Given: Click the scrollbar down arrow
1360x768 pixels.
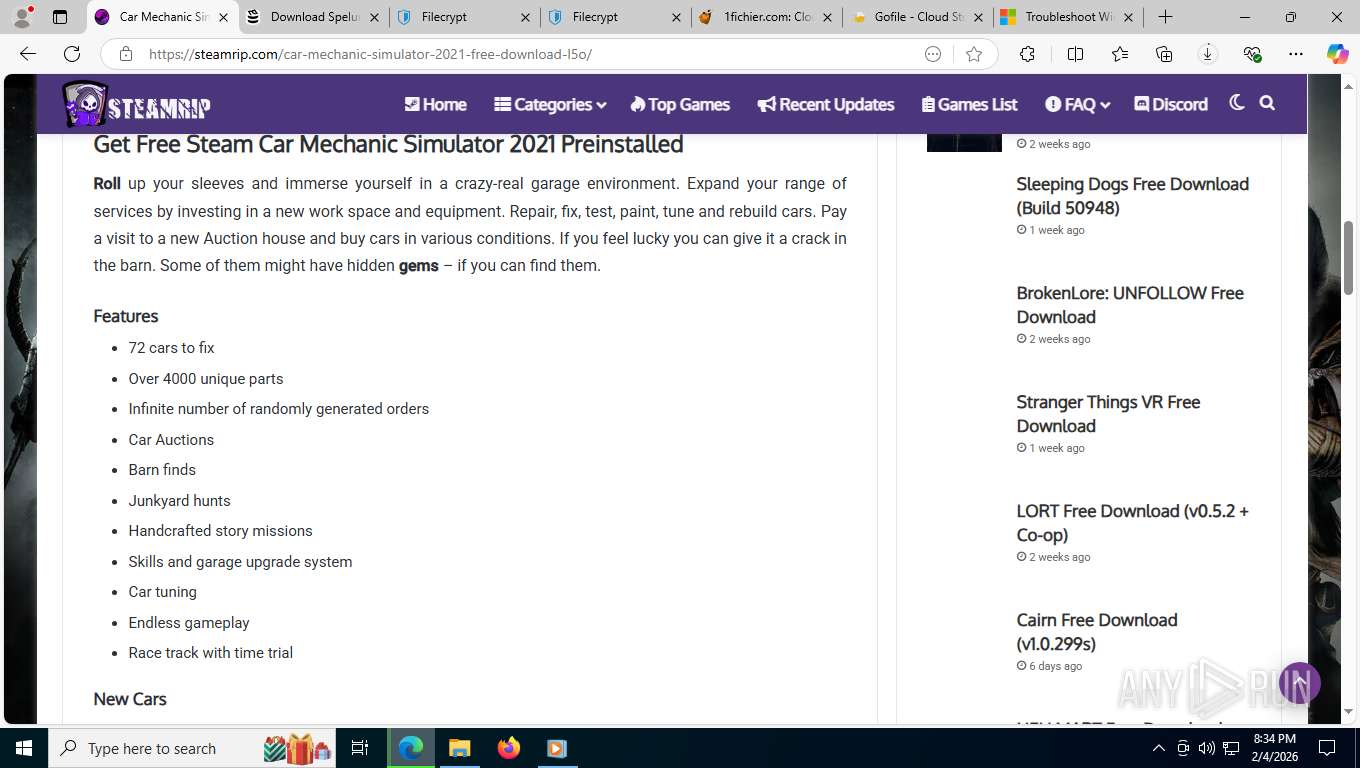Looking at the screenshot, I should click(x=1348, y=711).
